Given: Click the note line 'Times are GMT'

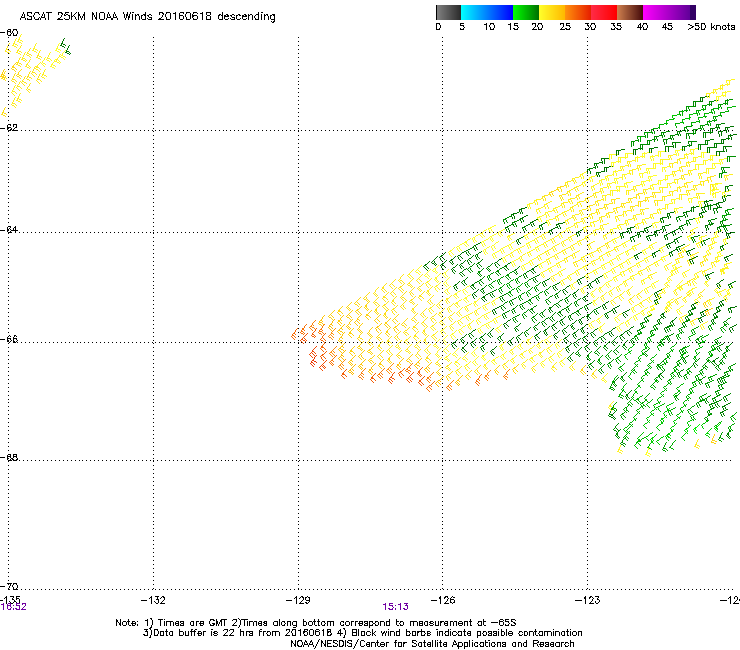Looking at the screenshot, I should pos(316,623).
